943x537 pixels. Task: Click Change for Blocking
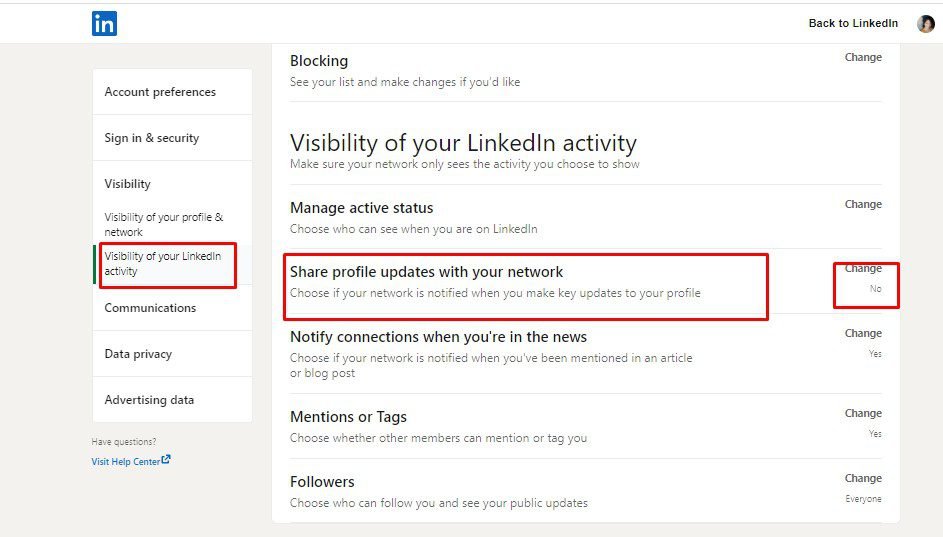point(863,57)
